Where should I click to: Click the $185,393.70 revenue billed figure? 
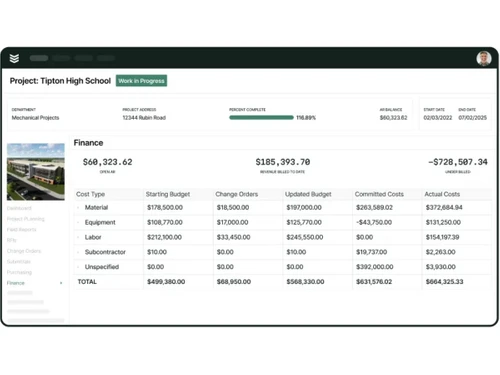[283, 162]
